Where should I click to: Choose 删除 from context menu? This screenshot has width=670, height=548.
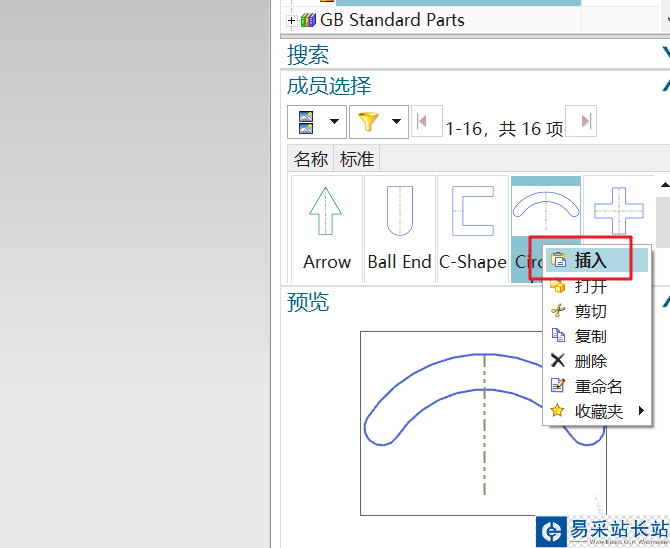[597, 361]
